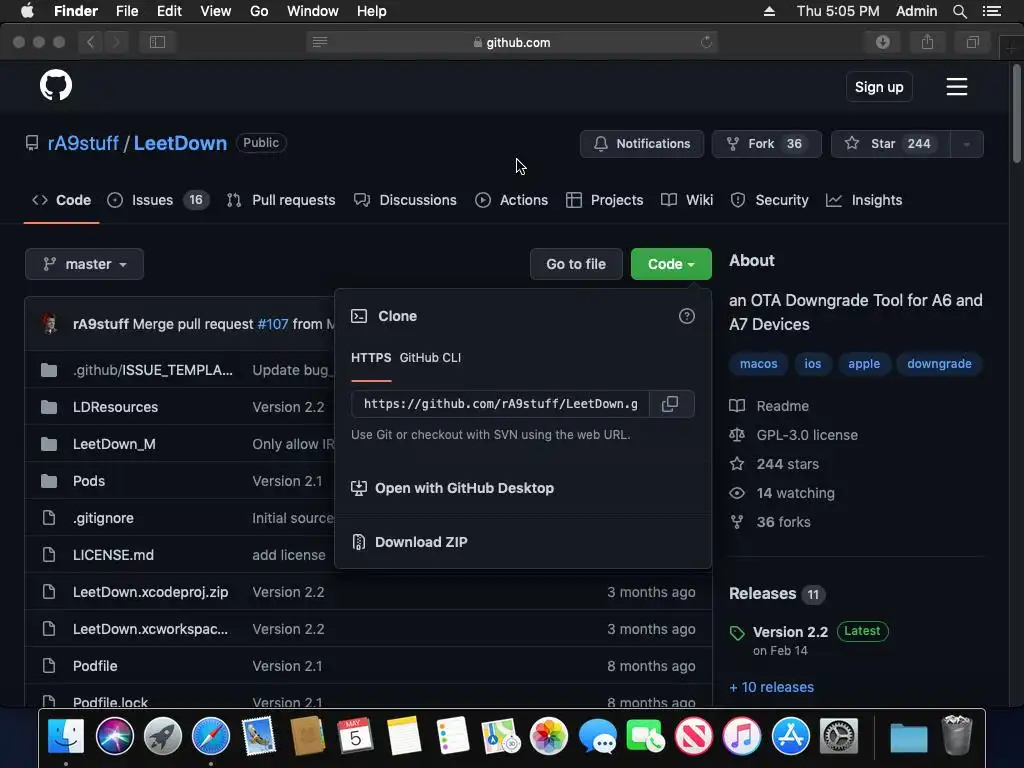The image size is (1024, 768).
Task: Open the hamburger navigation menu
Action: pos(957,87)
